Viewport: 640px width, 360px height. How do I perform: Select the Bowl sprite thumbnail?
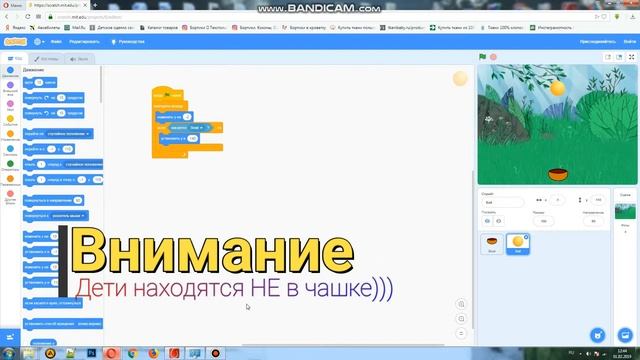click(x=492, y=244)
